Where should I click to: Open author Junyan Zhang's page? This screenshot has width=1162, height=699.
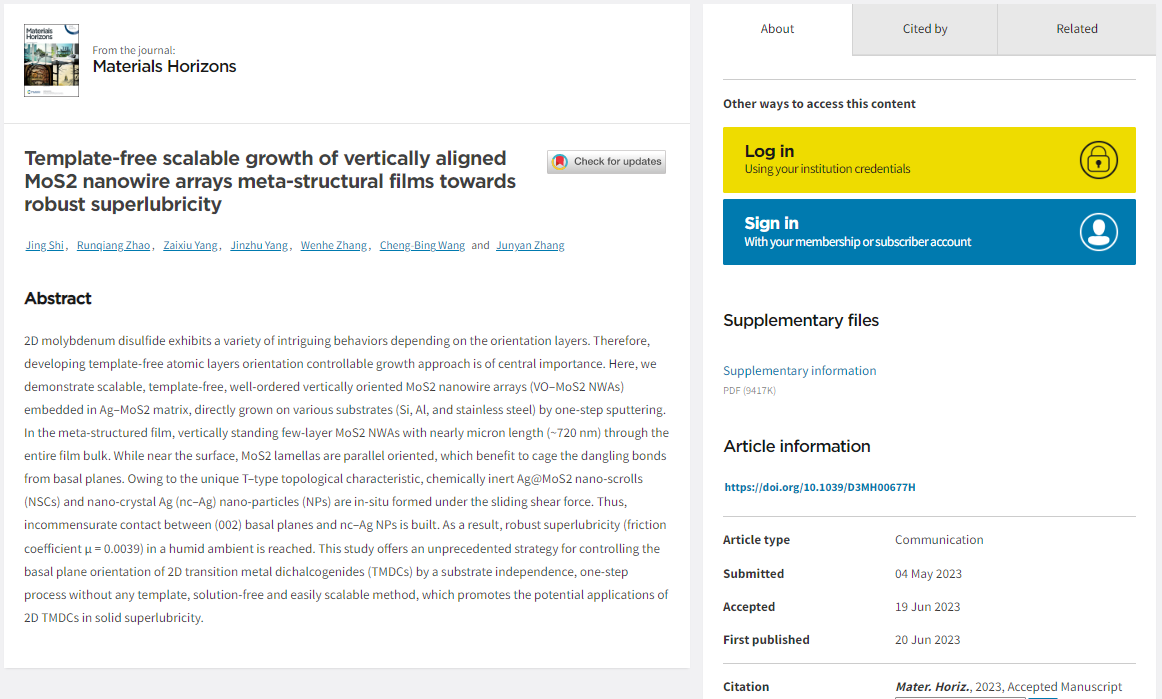pos(530,246)
